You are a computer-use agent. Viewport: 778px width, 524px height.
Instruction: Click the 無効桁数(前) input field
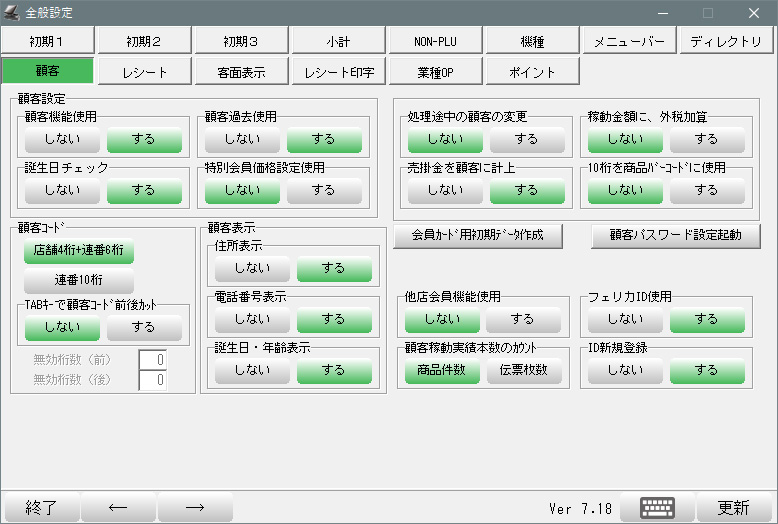coord(152,360)
